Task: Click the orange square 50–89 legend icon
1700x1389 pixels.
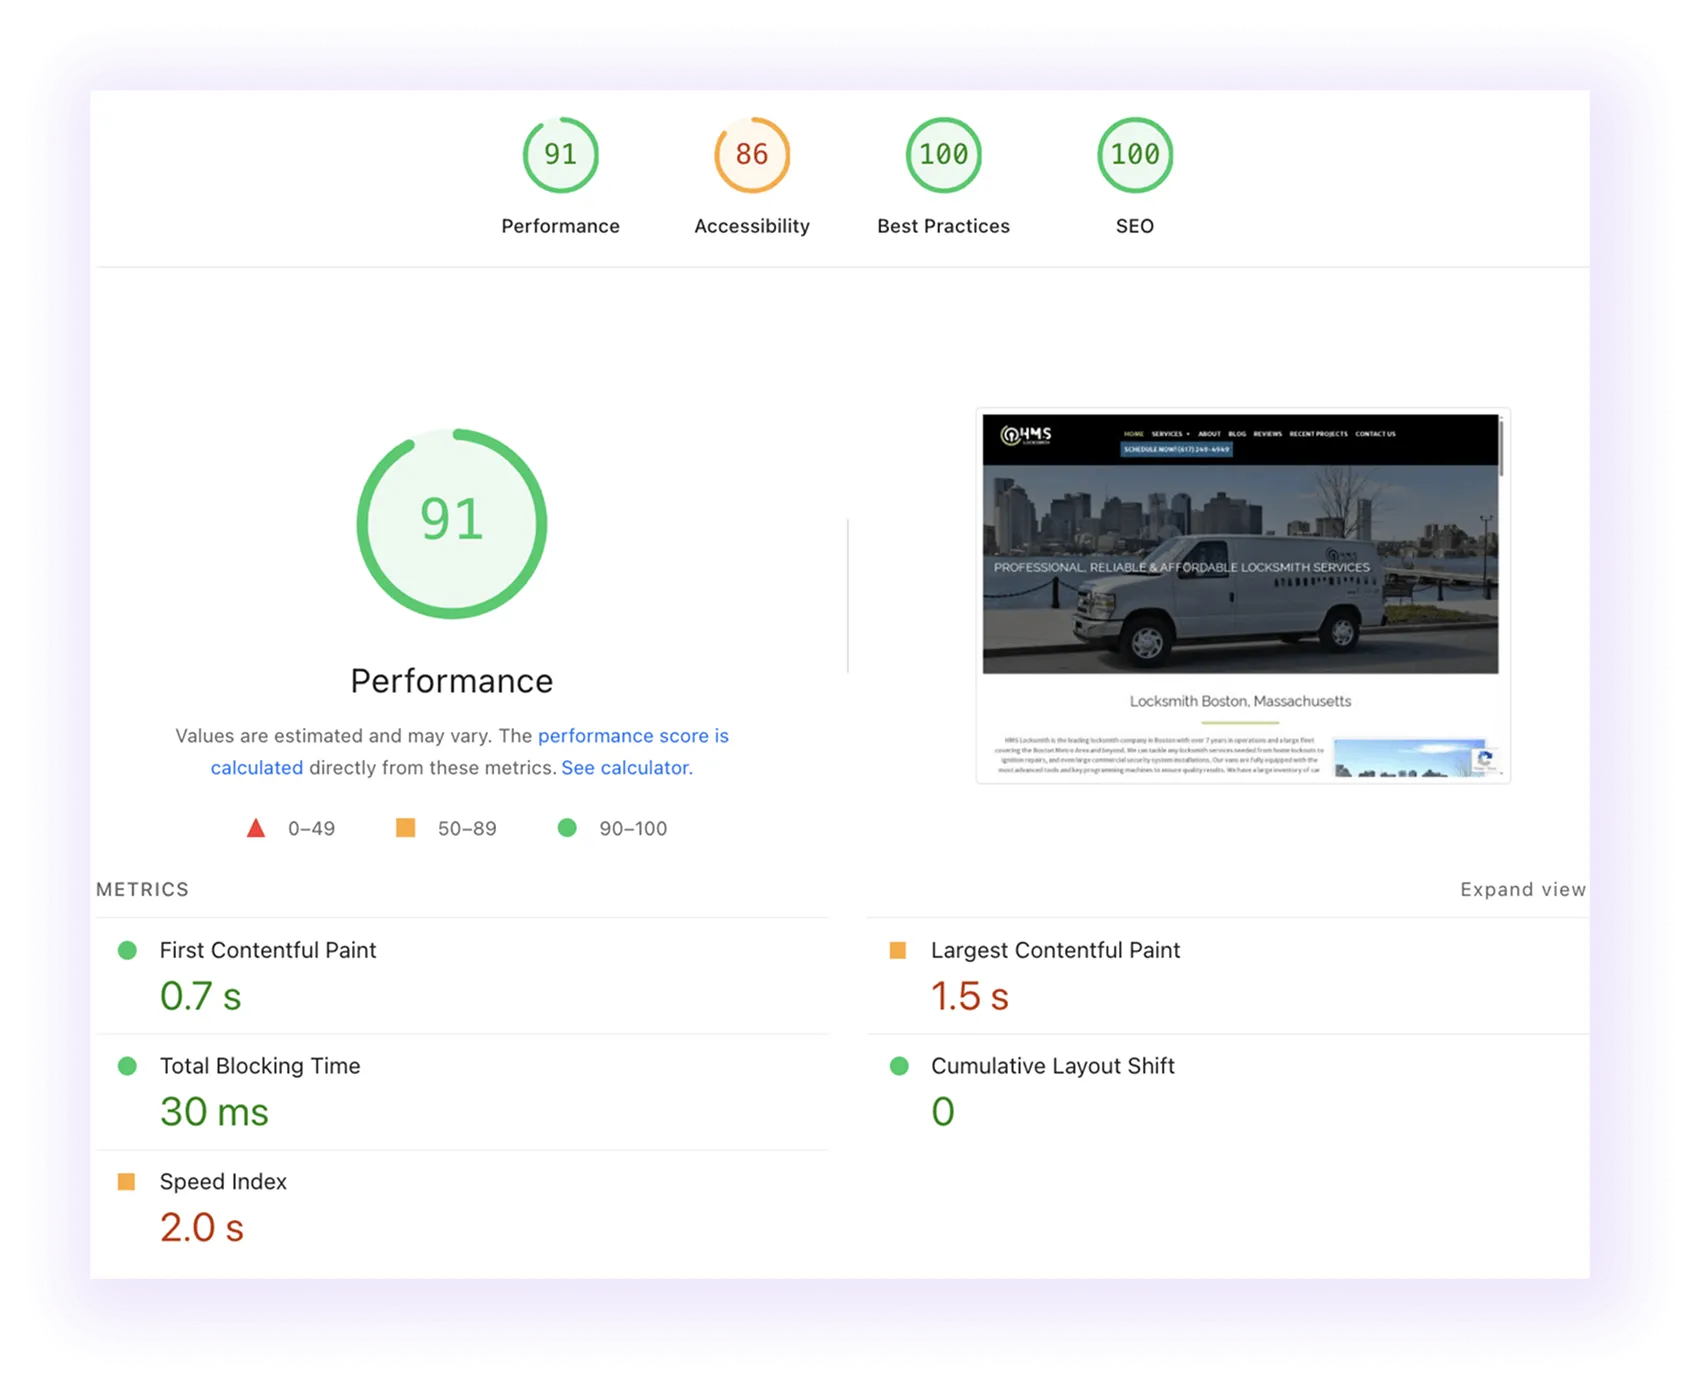Action: point(405,828)
